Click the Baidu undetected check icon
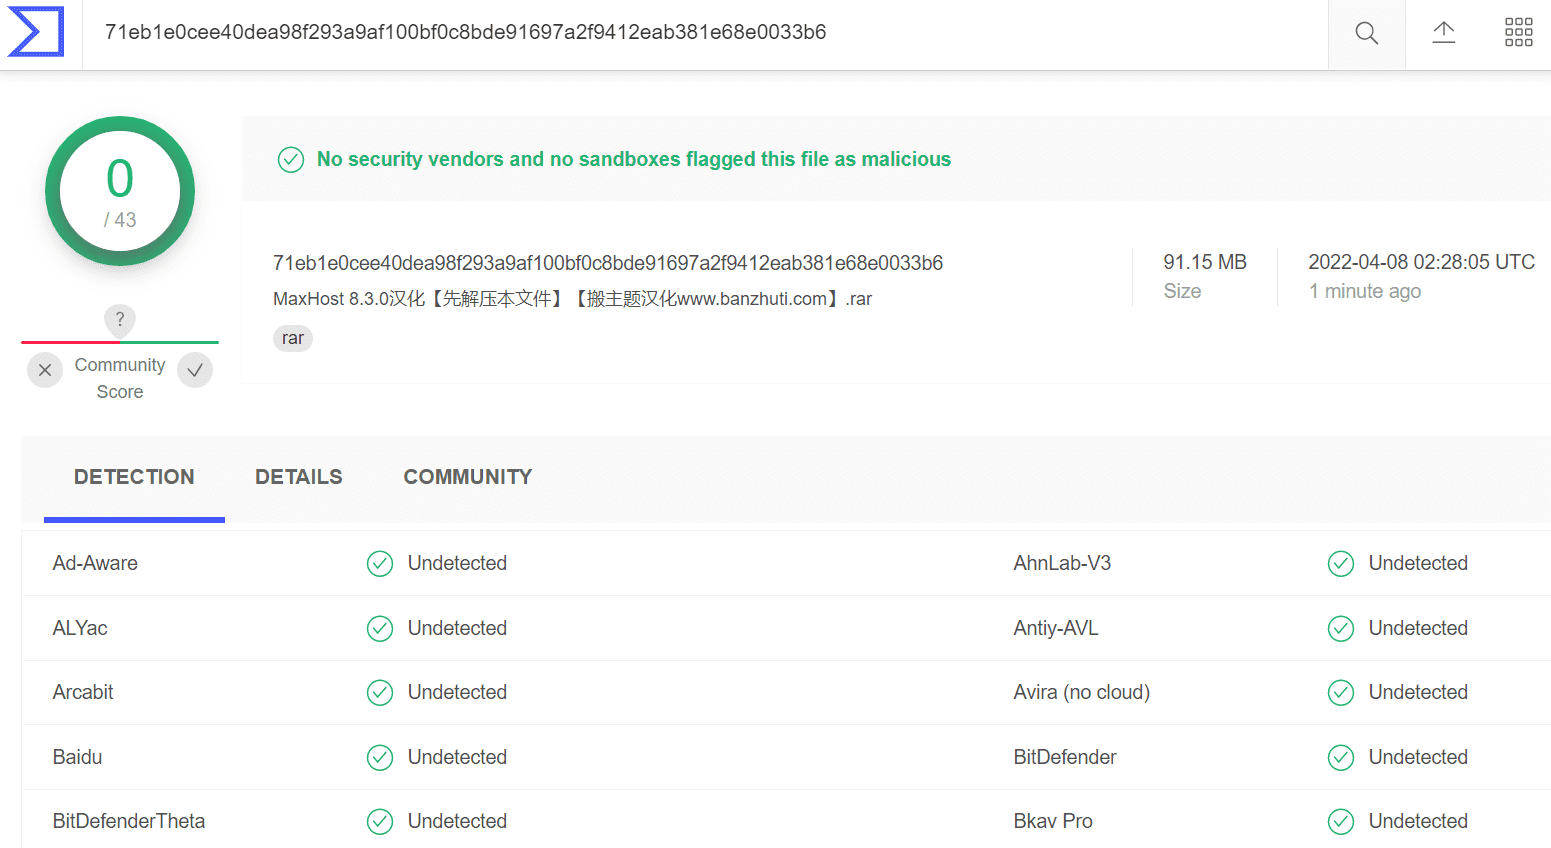1551x848 pixels. coord(380,757)
